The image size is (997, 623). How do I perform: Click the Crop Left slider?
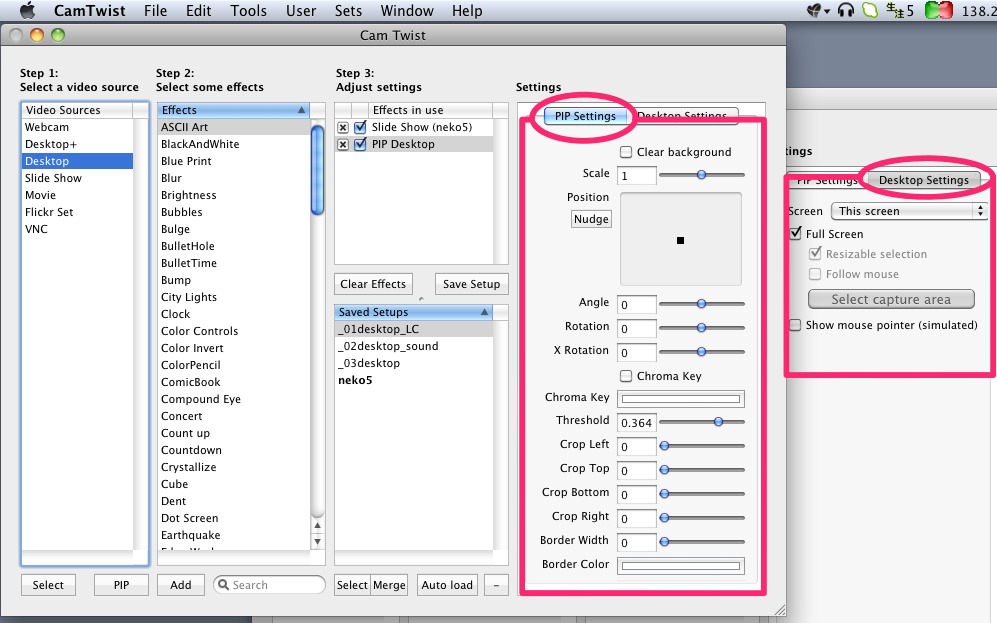tap(701, 446)
